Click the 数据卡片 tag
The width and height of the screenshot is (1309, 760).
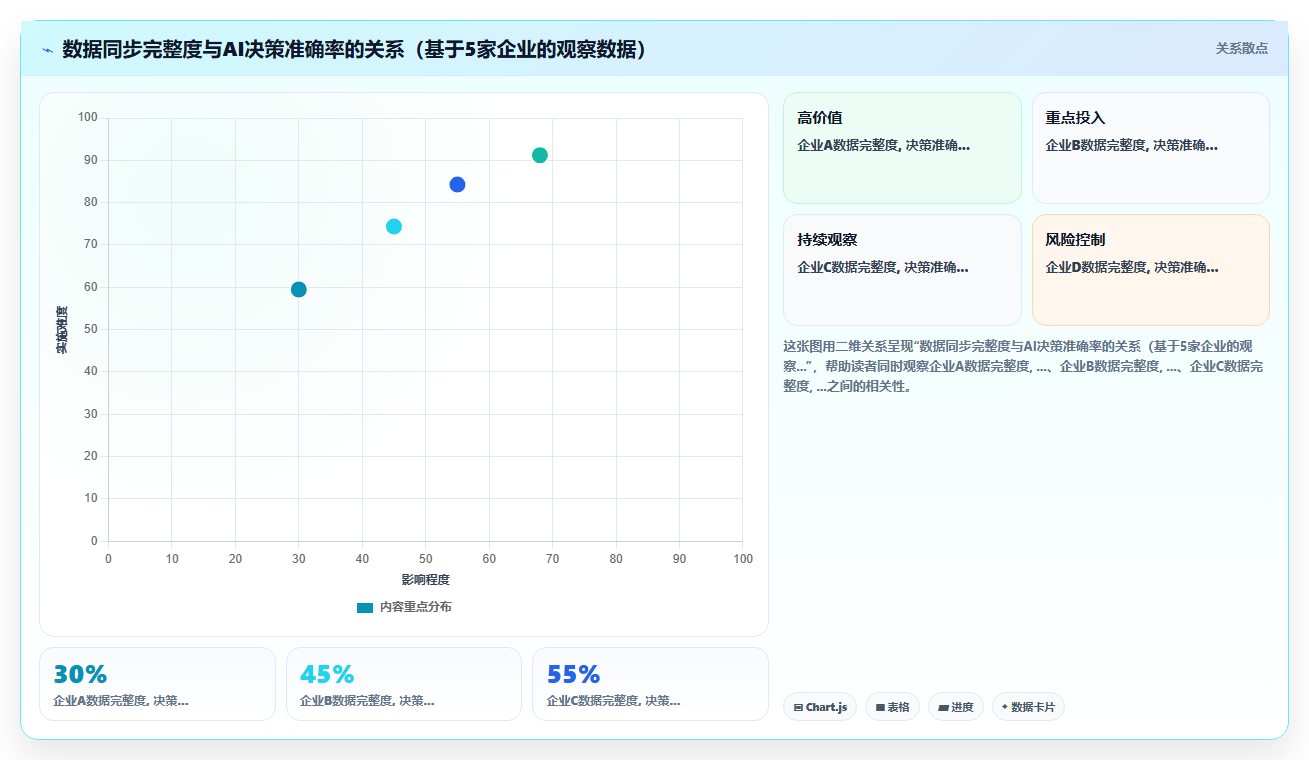coord(1028,707)
